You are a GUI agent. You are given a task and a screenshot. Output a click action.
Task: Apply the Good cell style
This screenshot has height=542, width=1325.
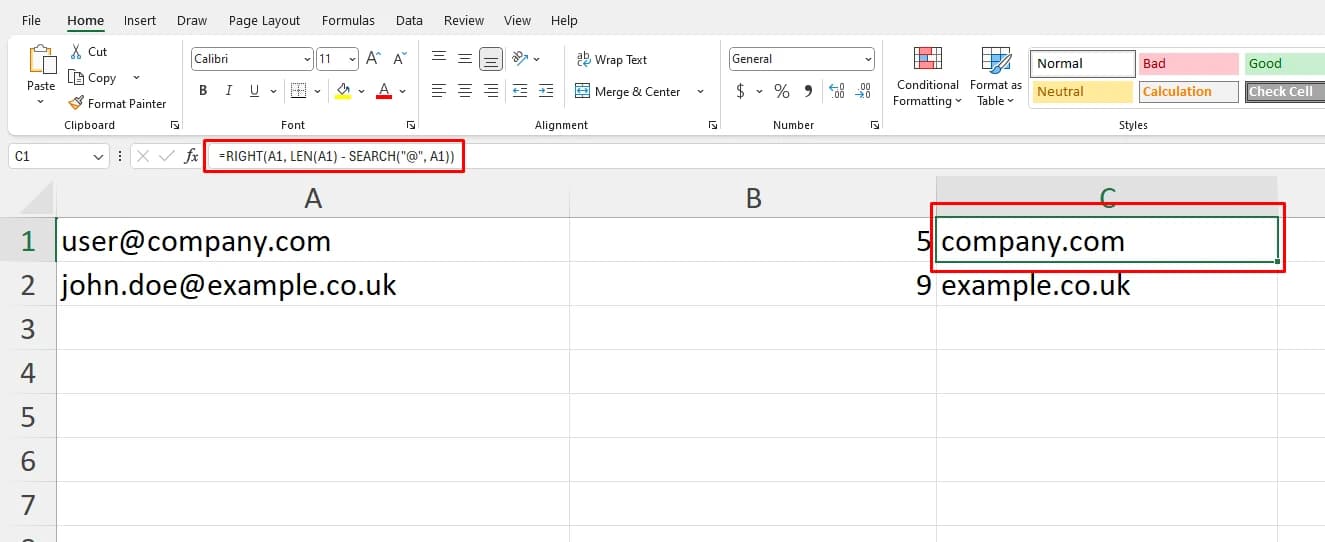click(1284, 63)
